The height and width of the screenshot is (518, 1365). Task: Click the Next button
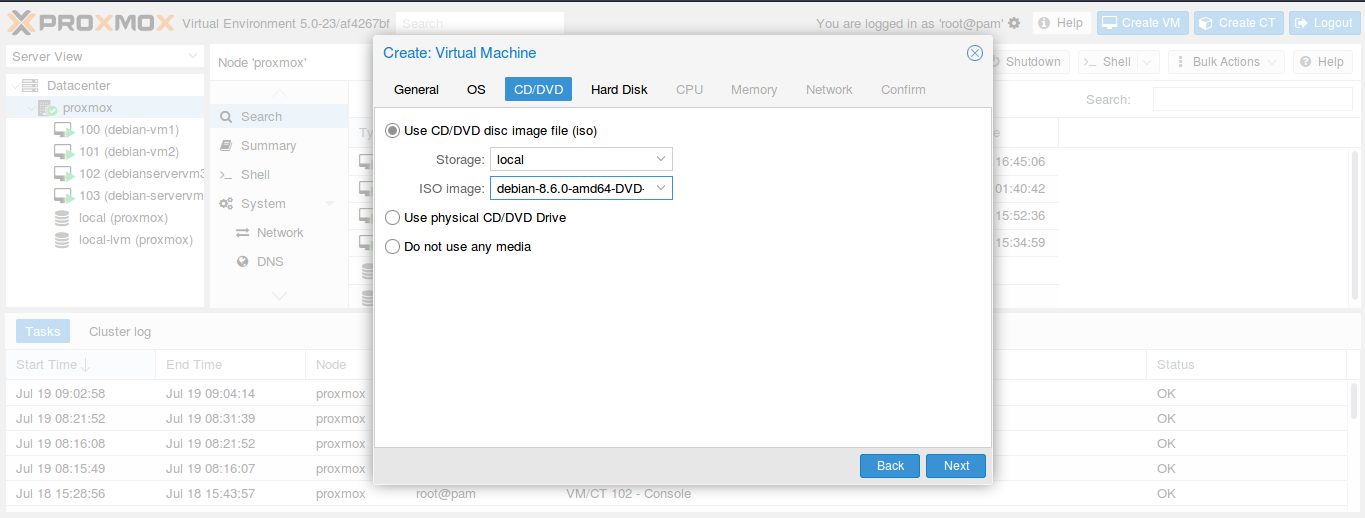pos(956,466)
